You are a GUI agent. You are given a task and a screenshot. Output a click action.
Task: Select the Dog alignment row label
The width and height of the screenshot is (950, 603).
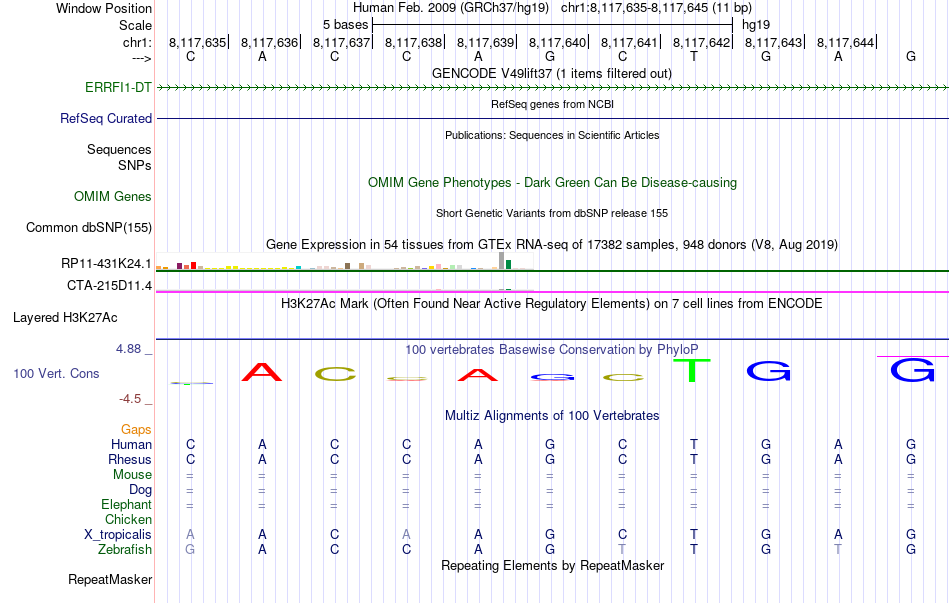(x=141, y=489)
